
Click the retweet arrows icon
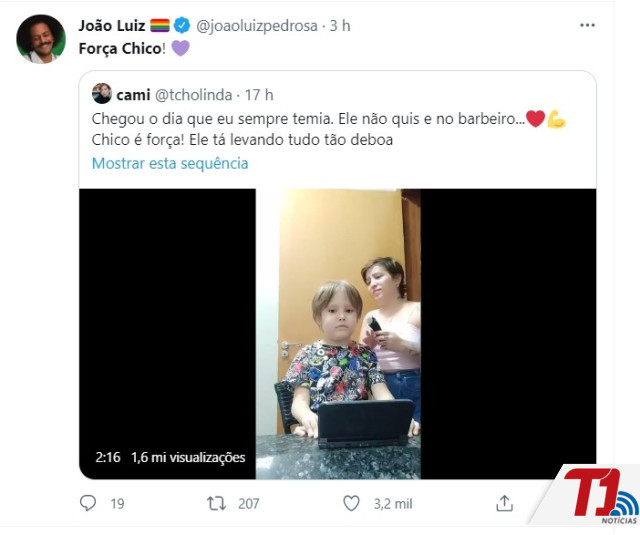coord(216,503)
